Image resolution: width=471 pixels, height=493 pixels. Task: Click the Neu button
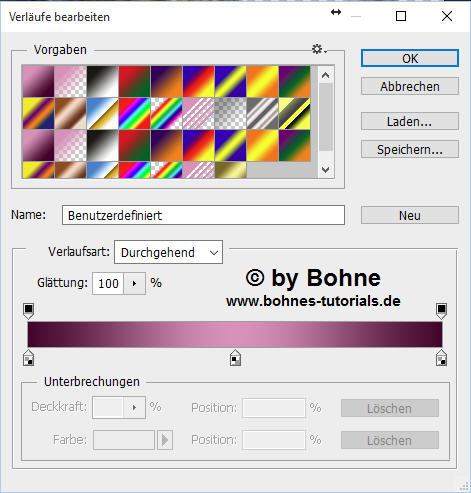pyautogui.click(x=410, y=215)
